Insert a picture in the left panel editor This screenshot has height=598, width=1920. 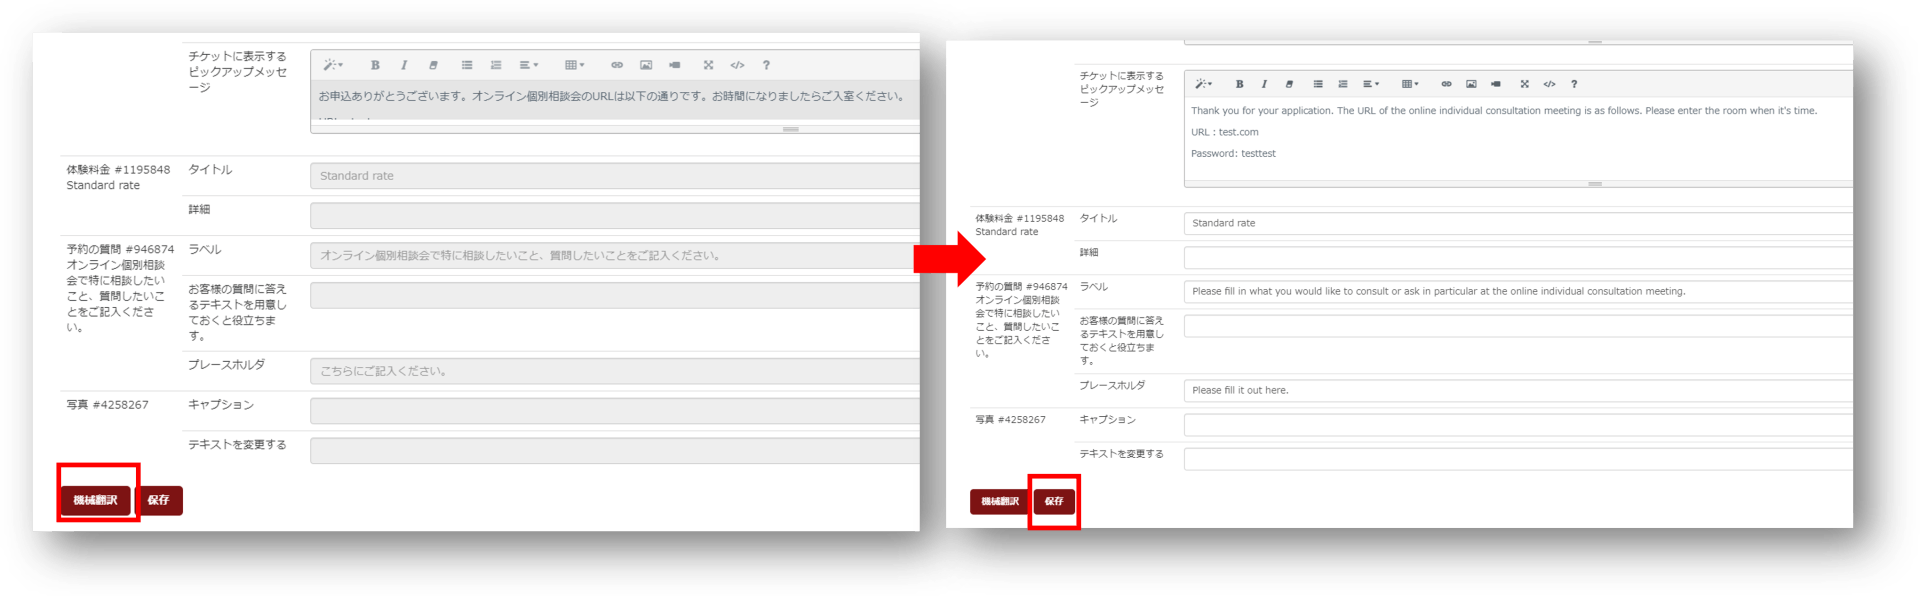point(646,65)
